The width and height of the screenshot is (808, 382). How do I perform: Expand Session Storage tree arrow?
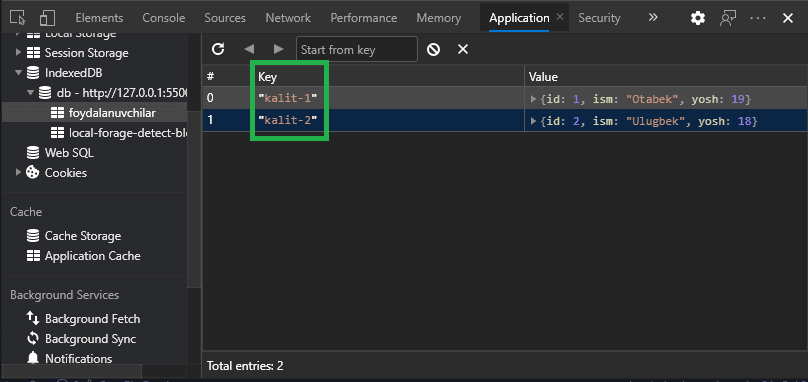click(19, 53)
